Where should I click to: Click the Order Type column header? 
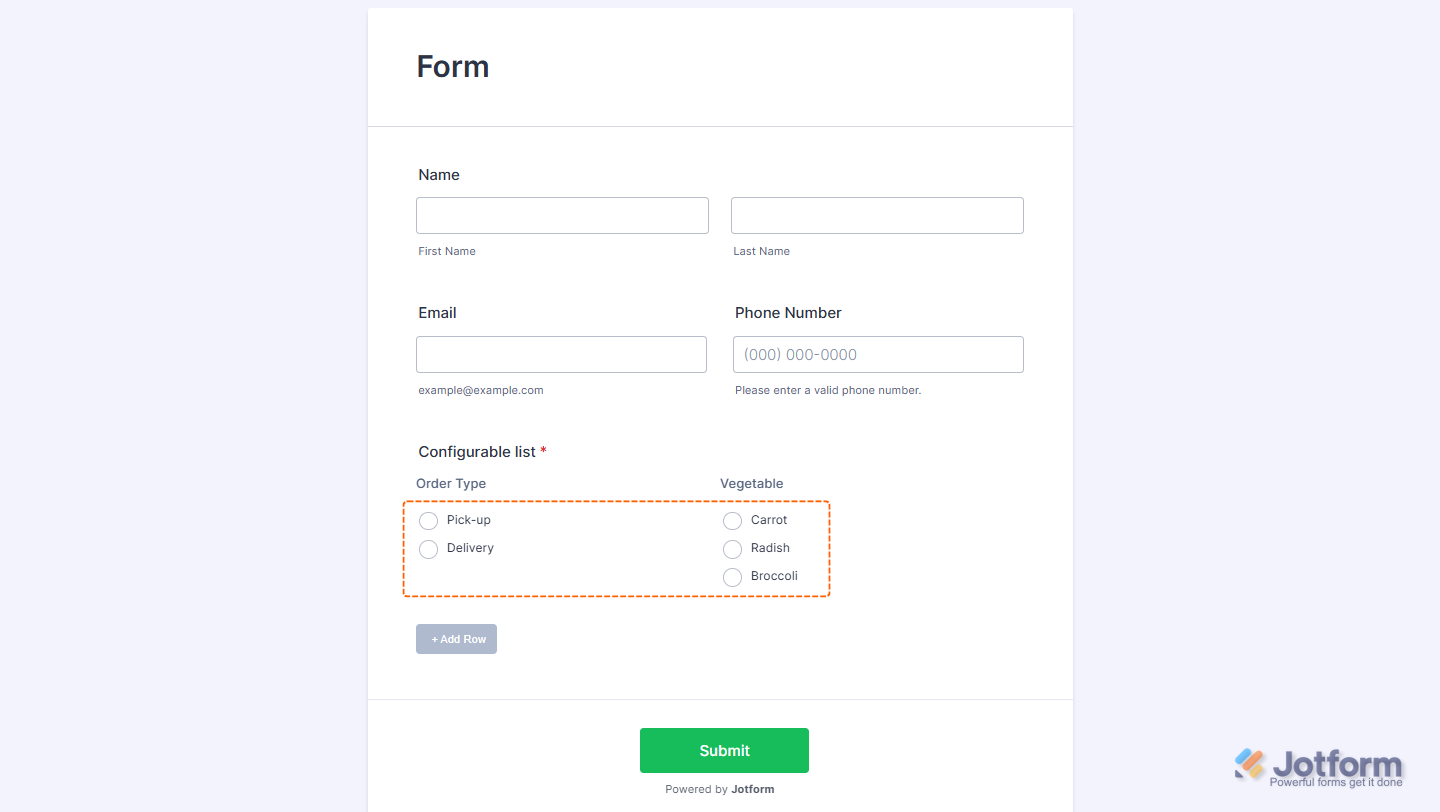(451, 484)
